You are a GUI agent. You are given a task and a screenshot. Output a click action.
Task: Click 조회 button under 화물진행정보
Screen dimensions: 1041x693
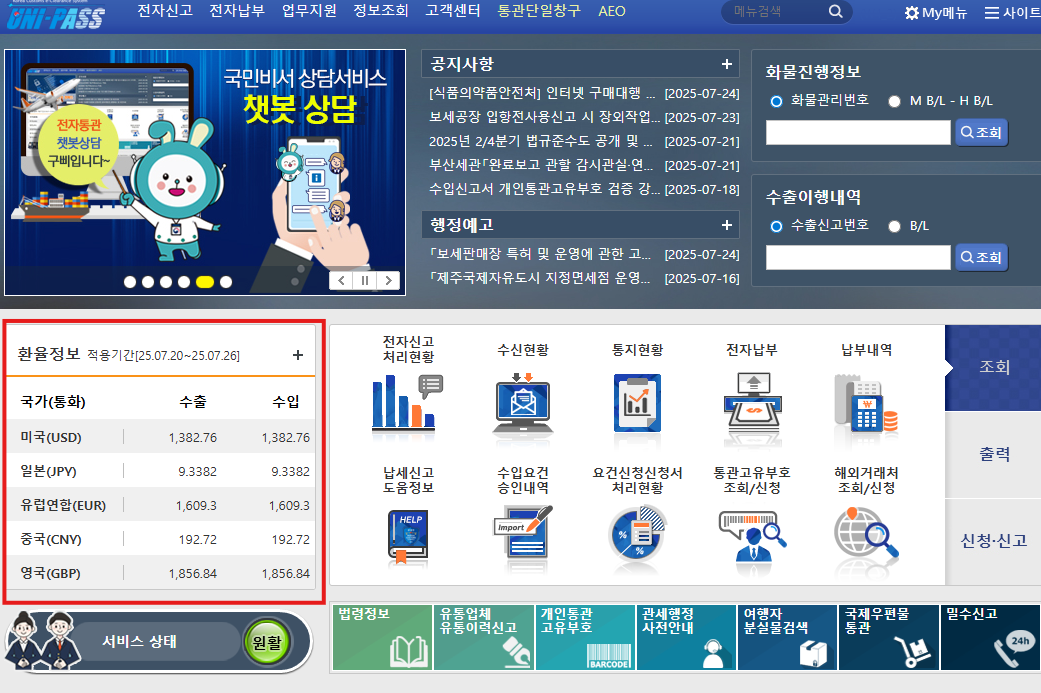point(981,132)
